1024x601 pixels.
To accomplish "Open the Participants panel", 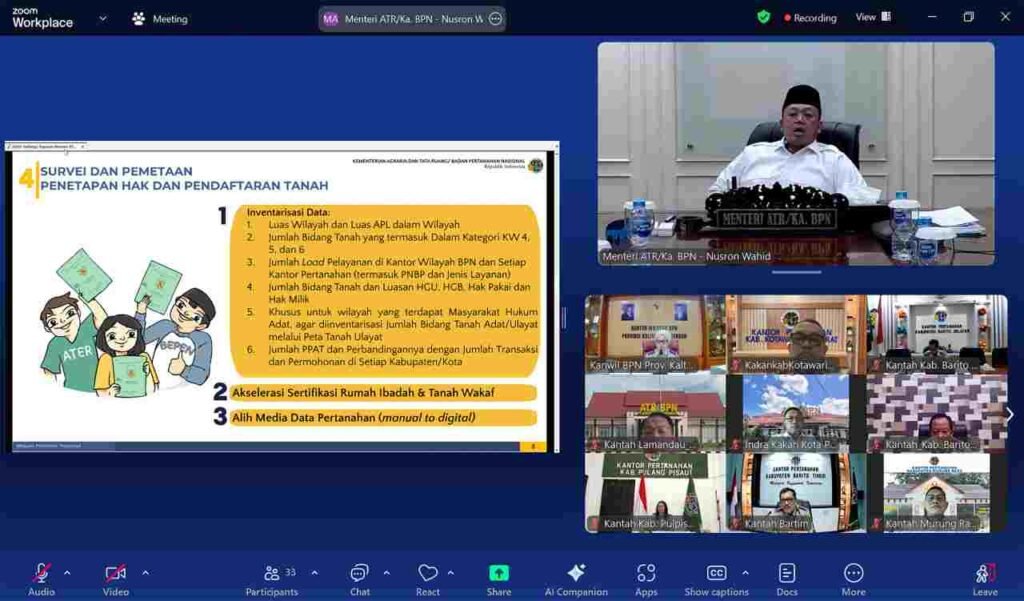I will coord(272,578).
